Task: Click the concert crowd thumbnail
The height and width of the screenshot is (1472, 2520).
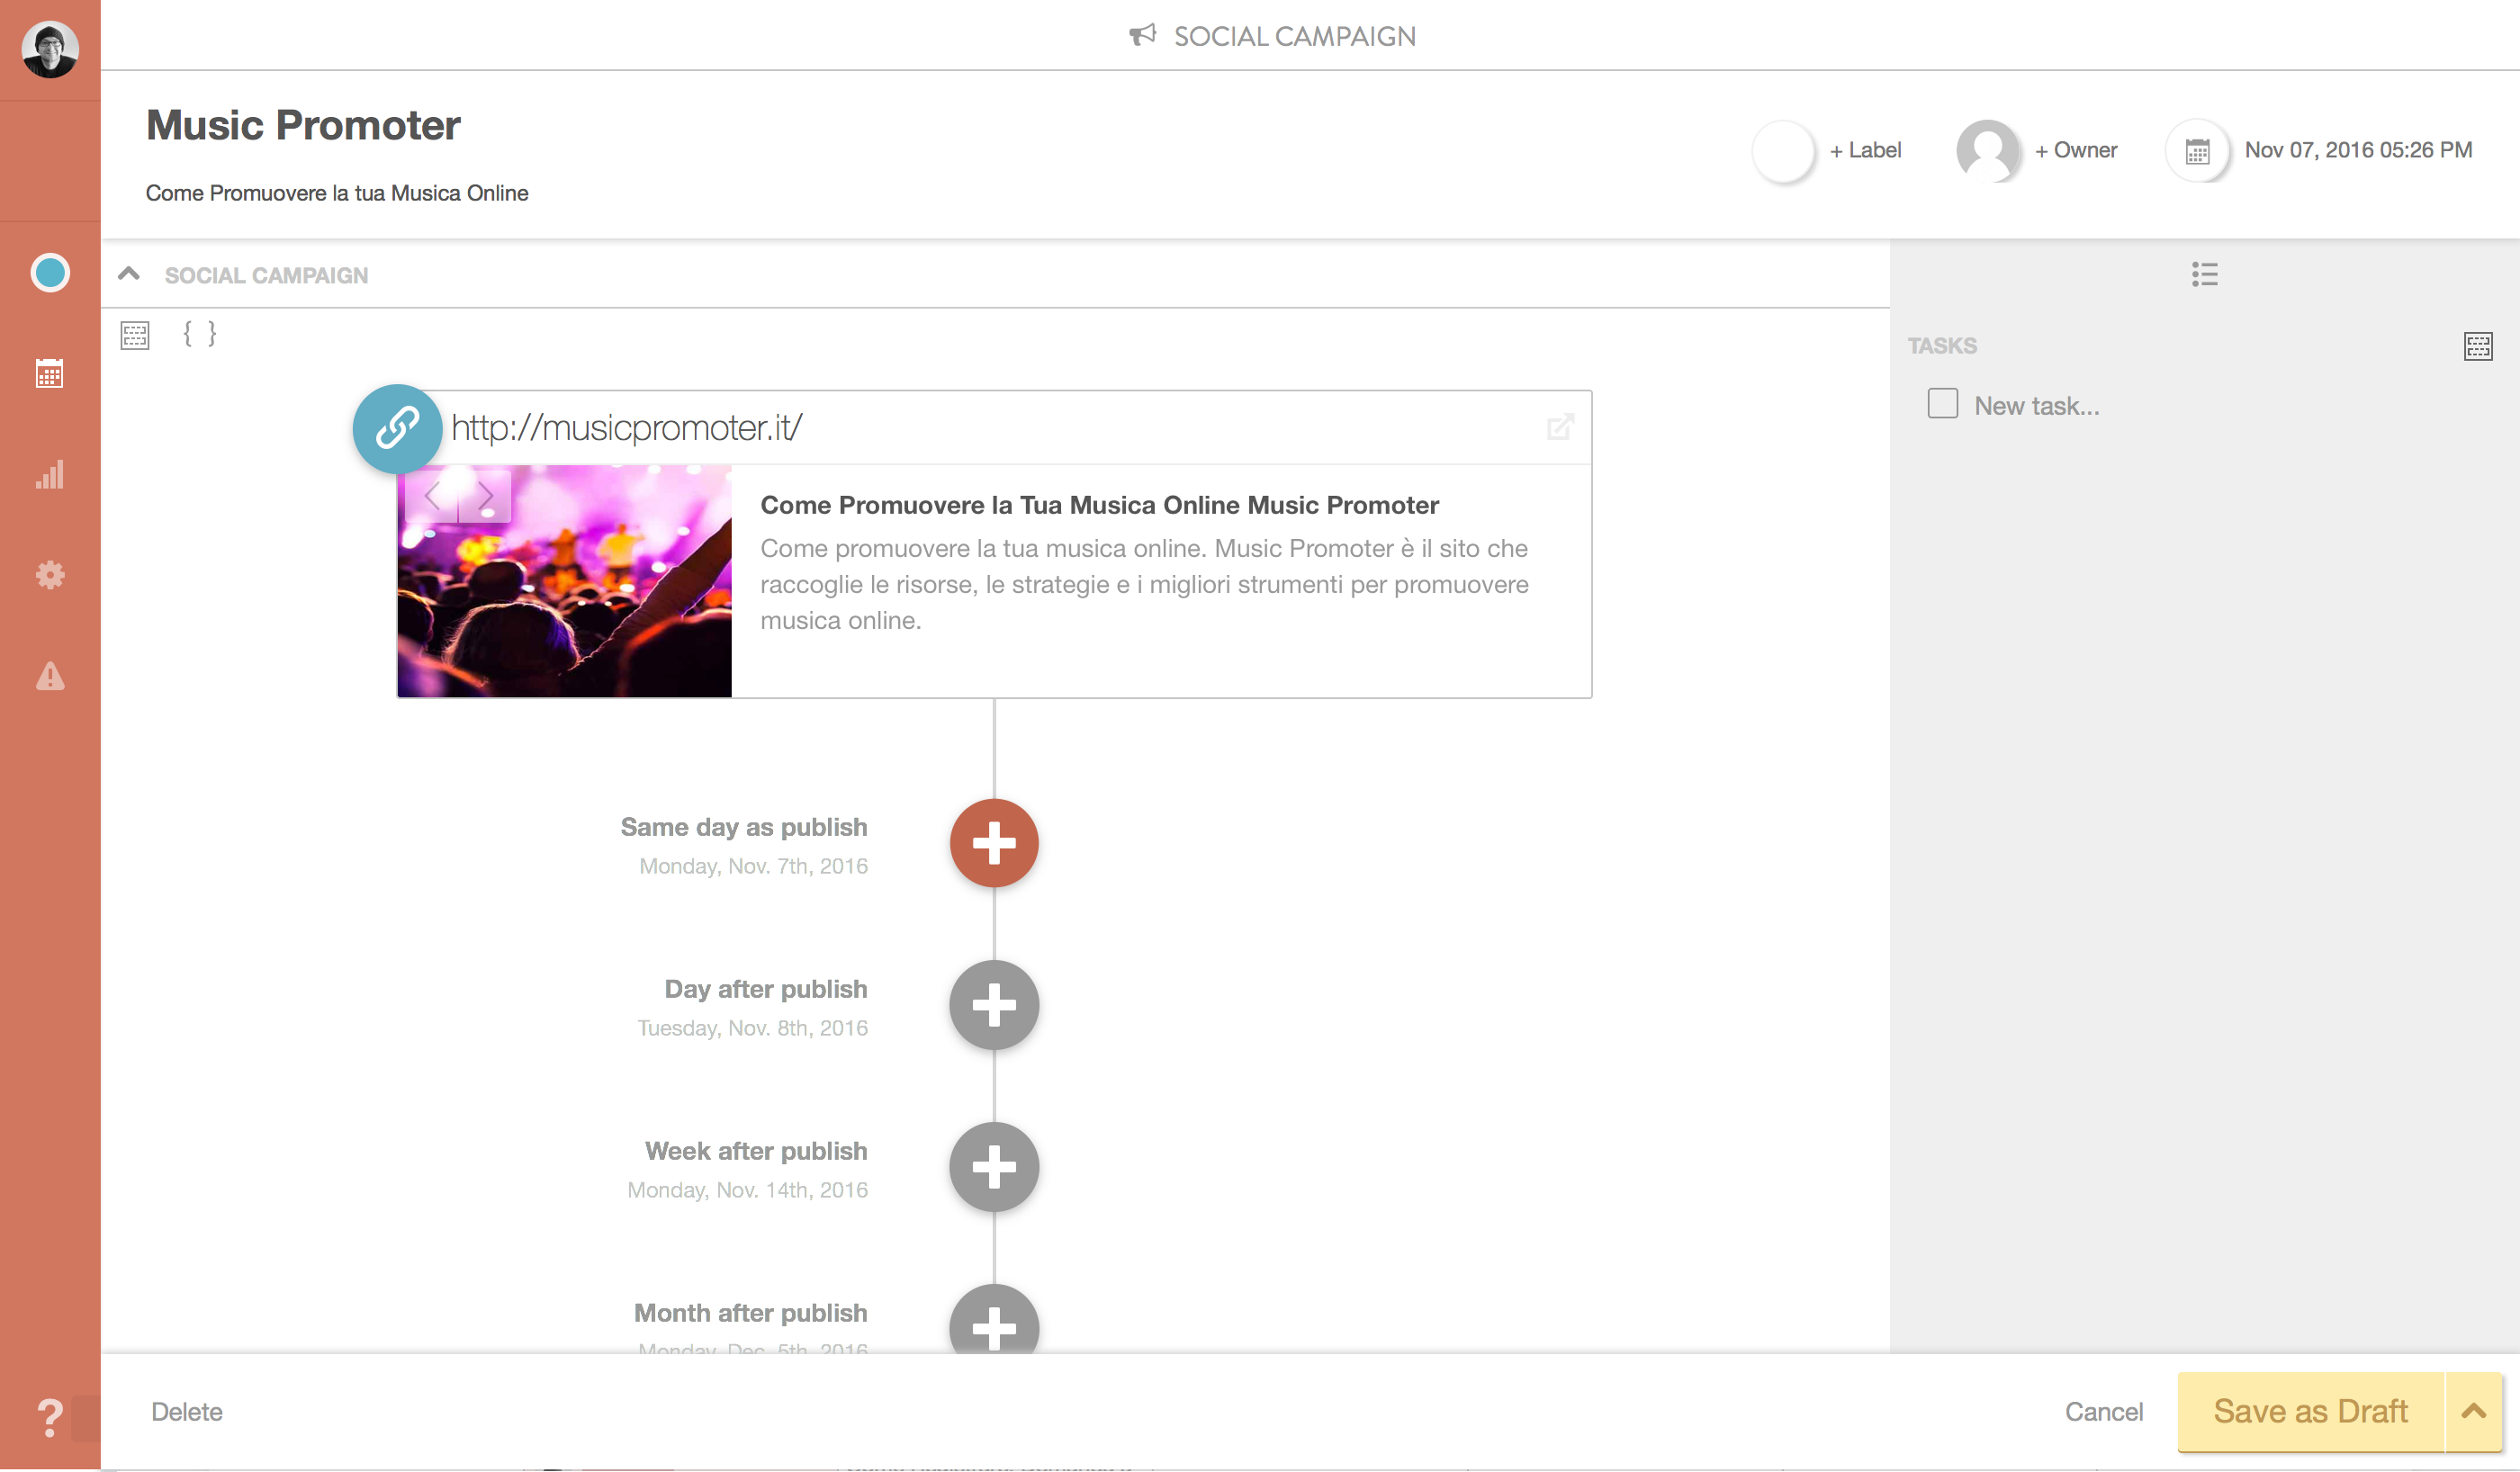Action: 565,581
